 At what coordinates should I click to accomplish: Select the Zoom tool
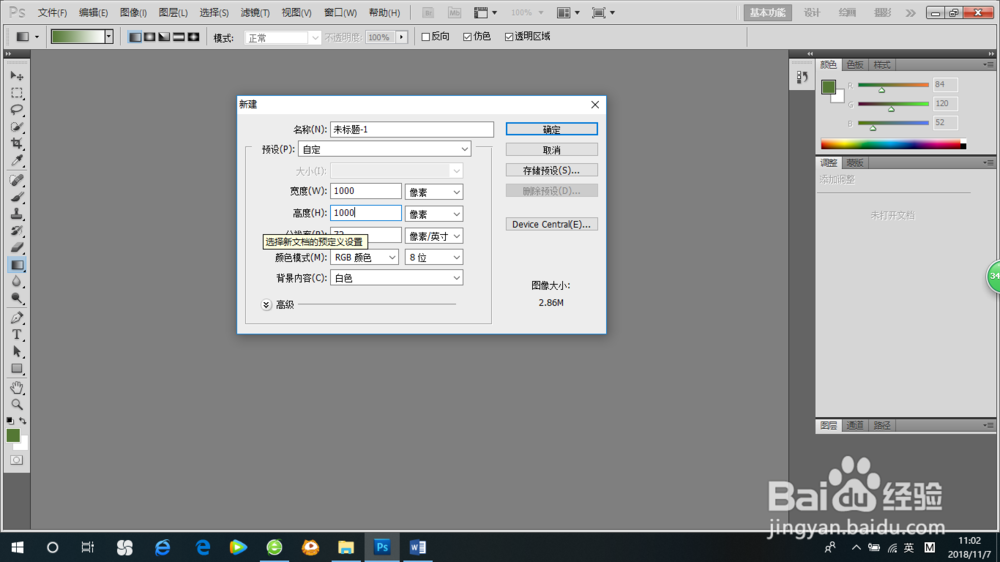pyautogui.click(x=17, y=404)
